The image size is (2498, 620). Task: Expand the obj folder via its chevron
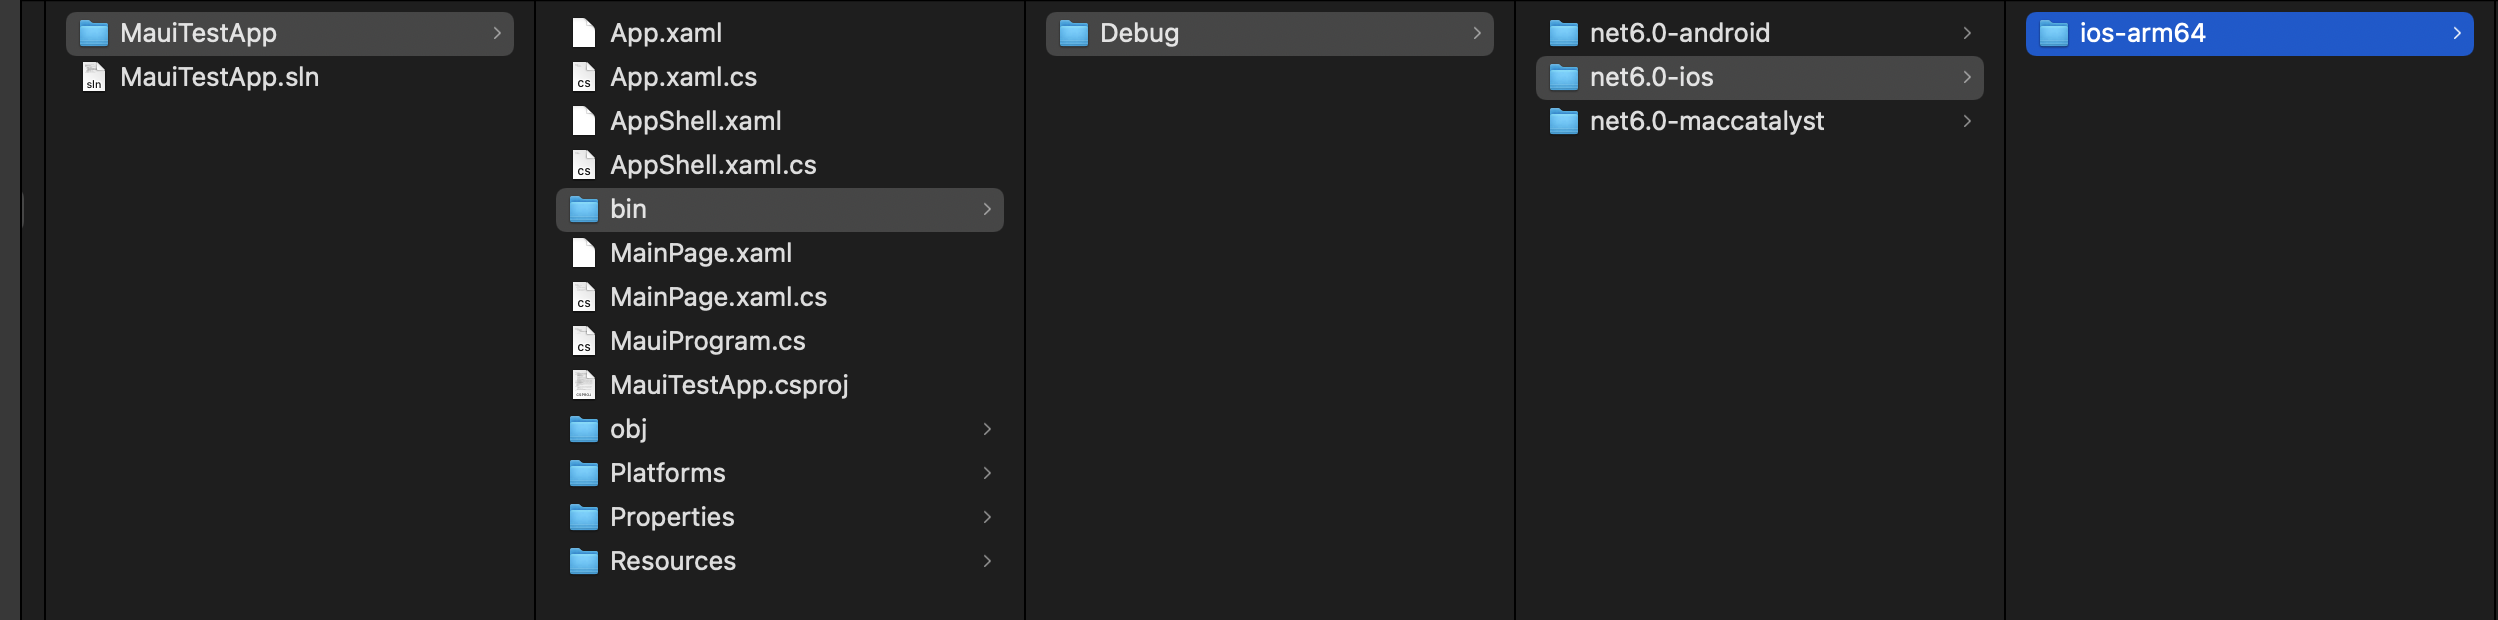(x=987, y=428)
